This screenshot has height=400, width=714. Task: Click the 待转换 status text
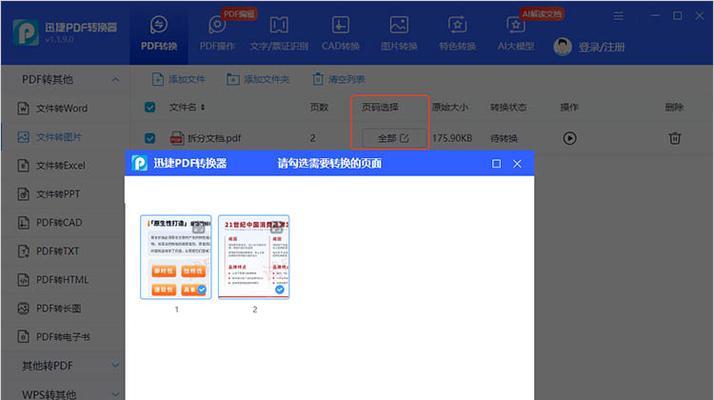click(504, 138)
